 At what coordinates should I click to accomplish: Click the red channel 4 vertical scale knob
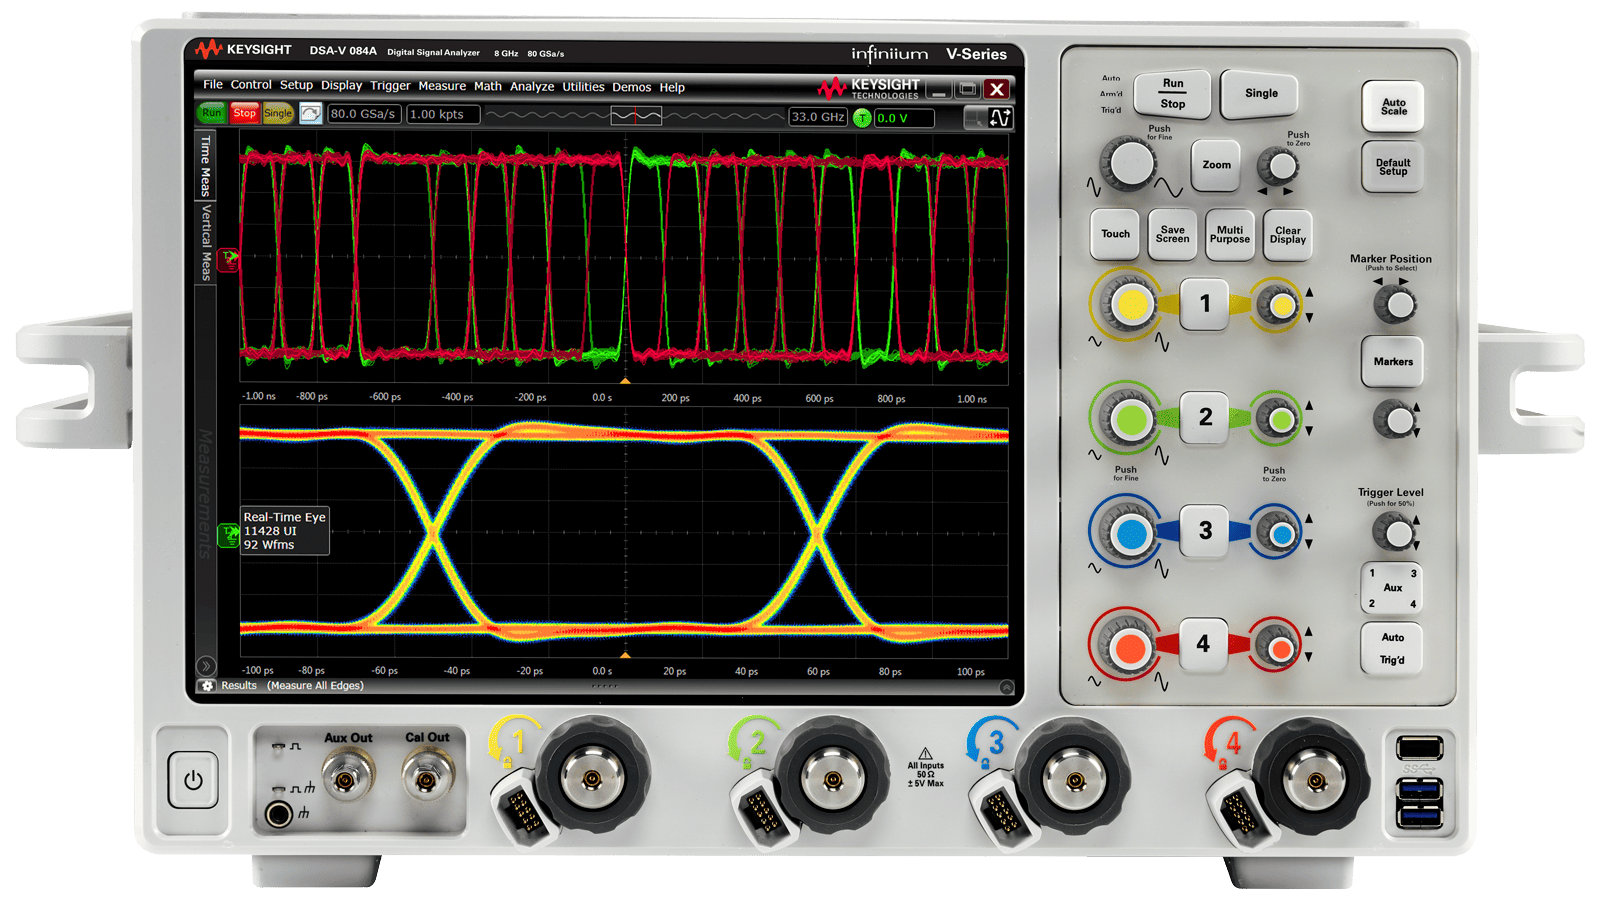point(1130,648)
